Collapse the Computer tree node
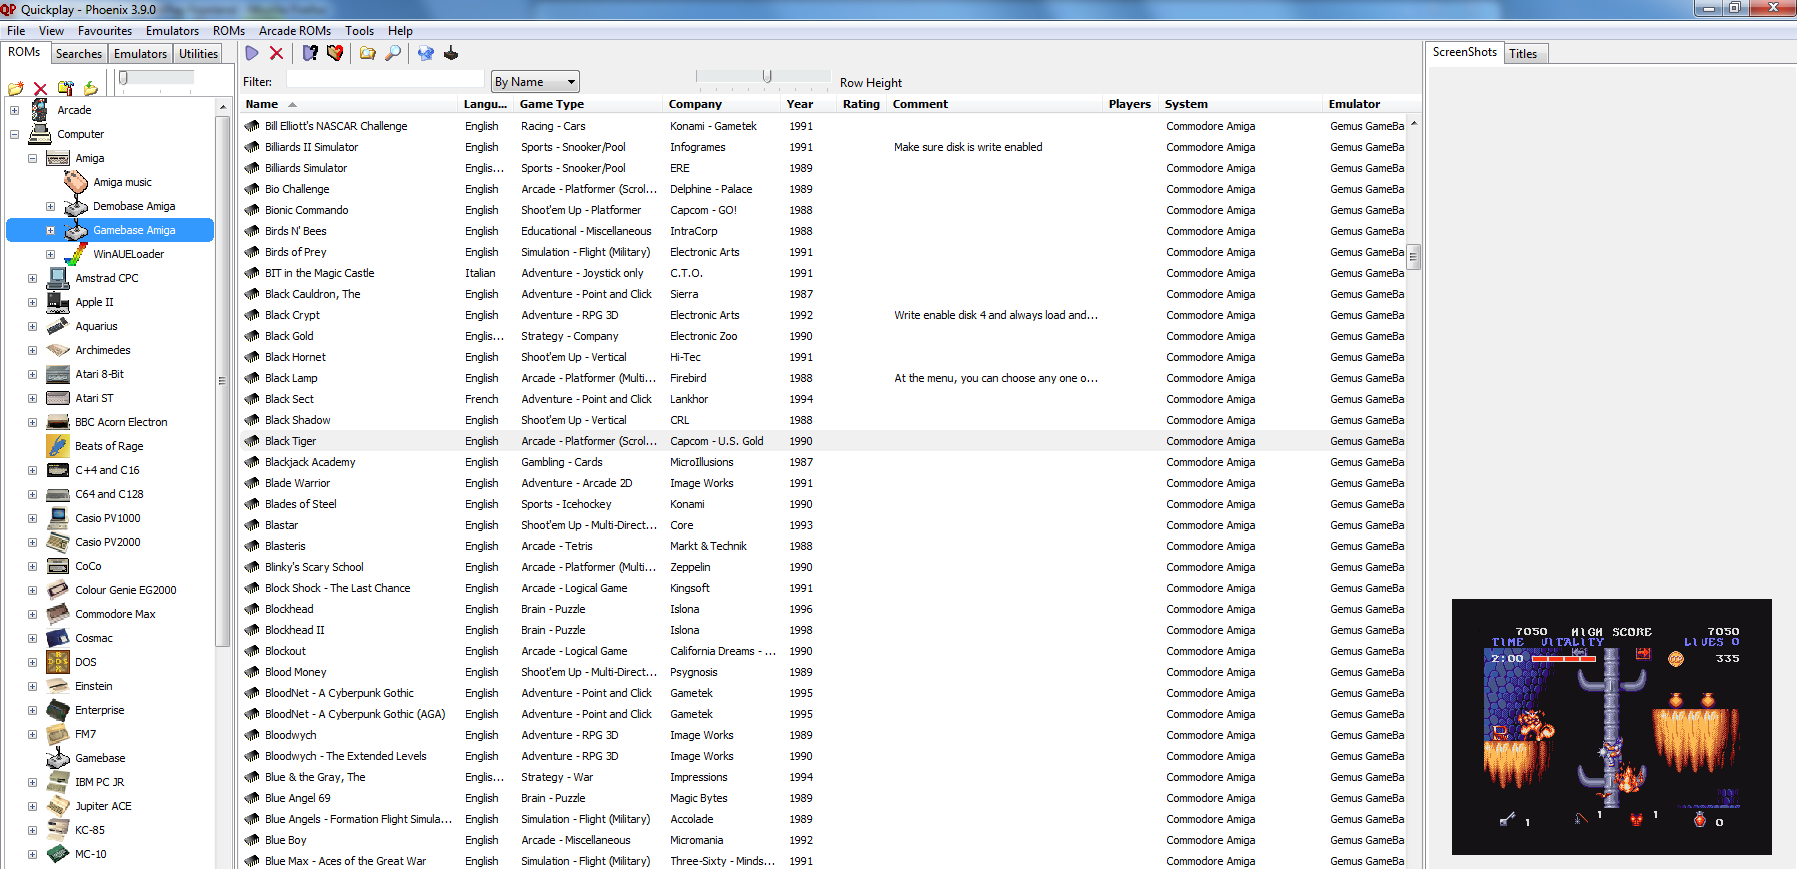 tap(14, 134)
